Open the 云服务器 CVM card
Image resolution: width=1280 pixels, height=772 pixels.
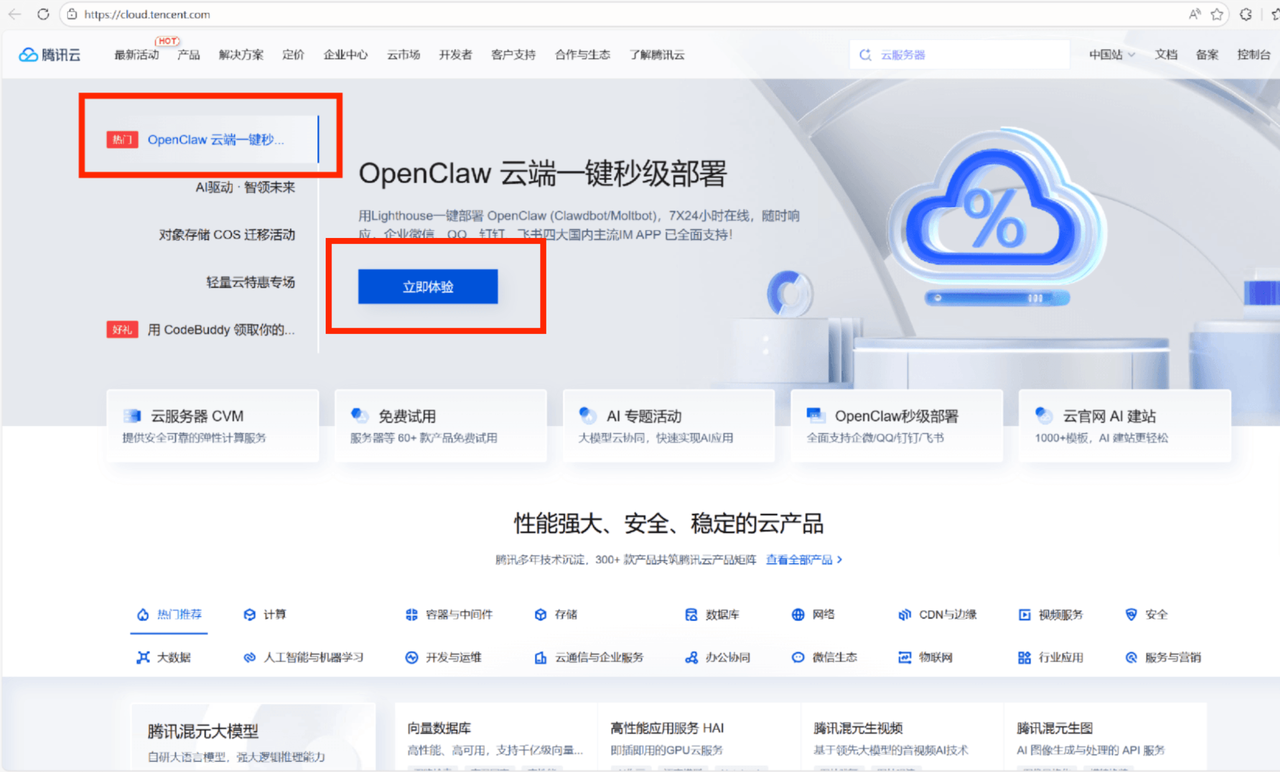point(212,425)
